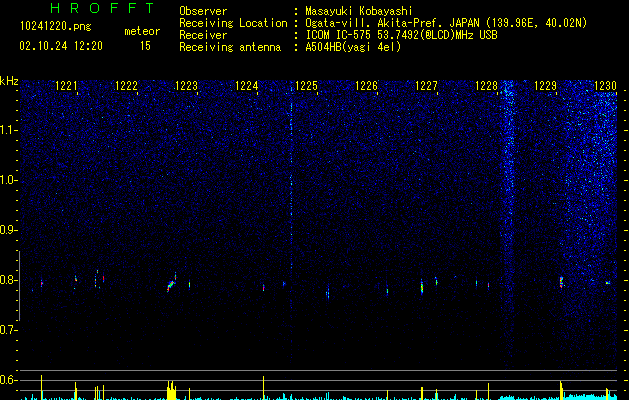Click the Receiving antenna label
Screen dimensions: 629x400
pos(230,47)
